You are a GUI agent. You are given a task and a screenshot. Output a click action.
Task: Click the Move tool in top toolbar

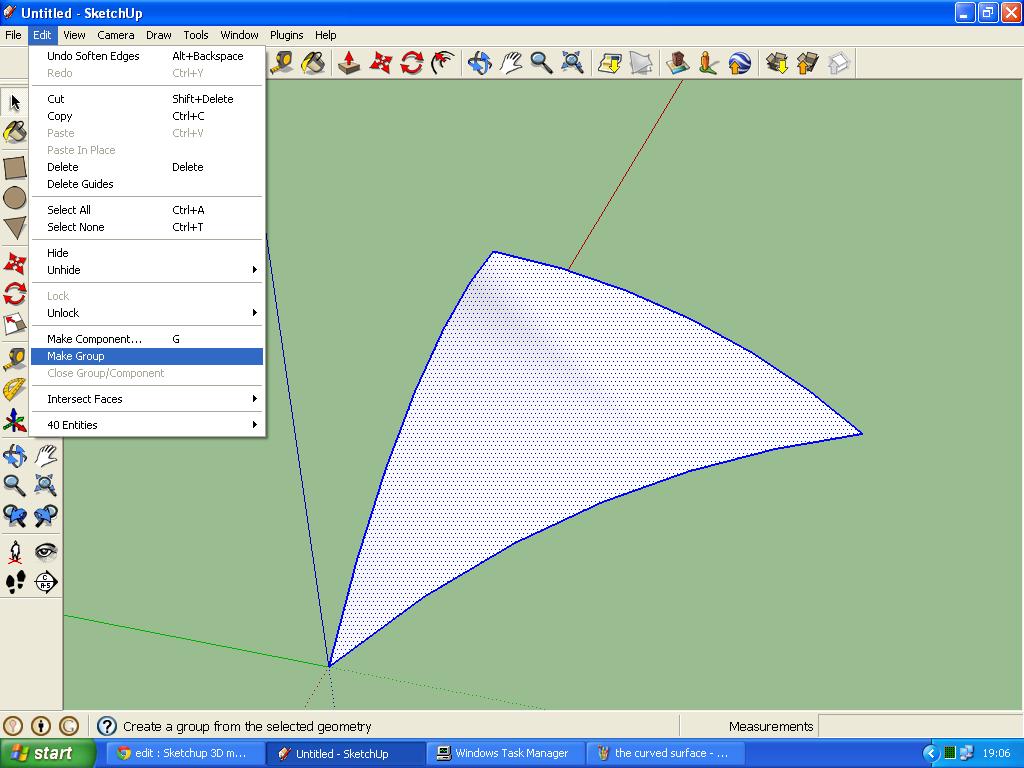point(380,63)
